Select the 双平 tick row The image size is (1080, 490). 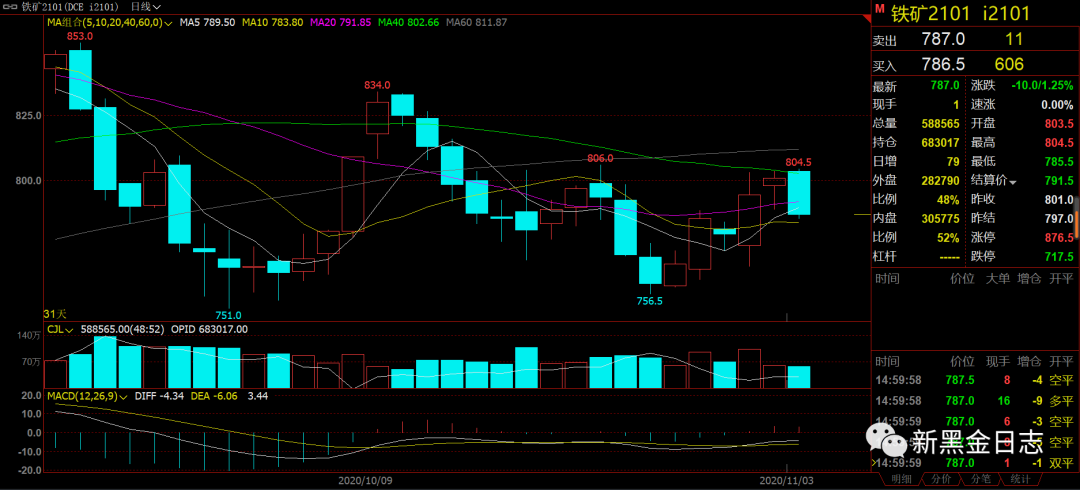[x=973, y=462]
